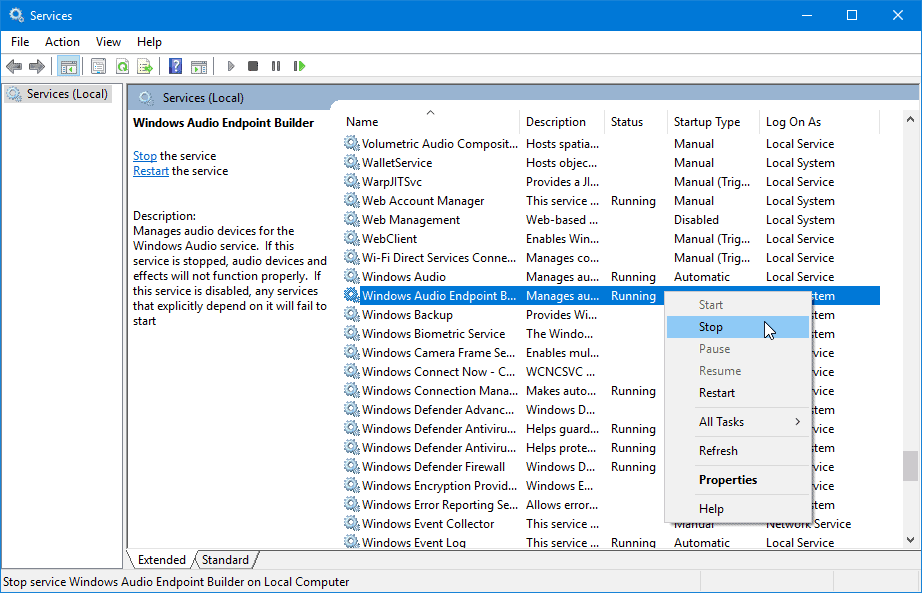This screenshot has width=922, height=593.
Task: Click the Back arrow toolbar icon
Action: pos(14,66)
